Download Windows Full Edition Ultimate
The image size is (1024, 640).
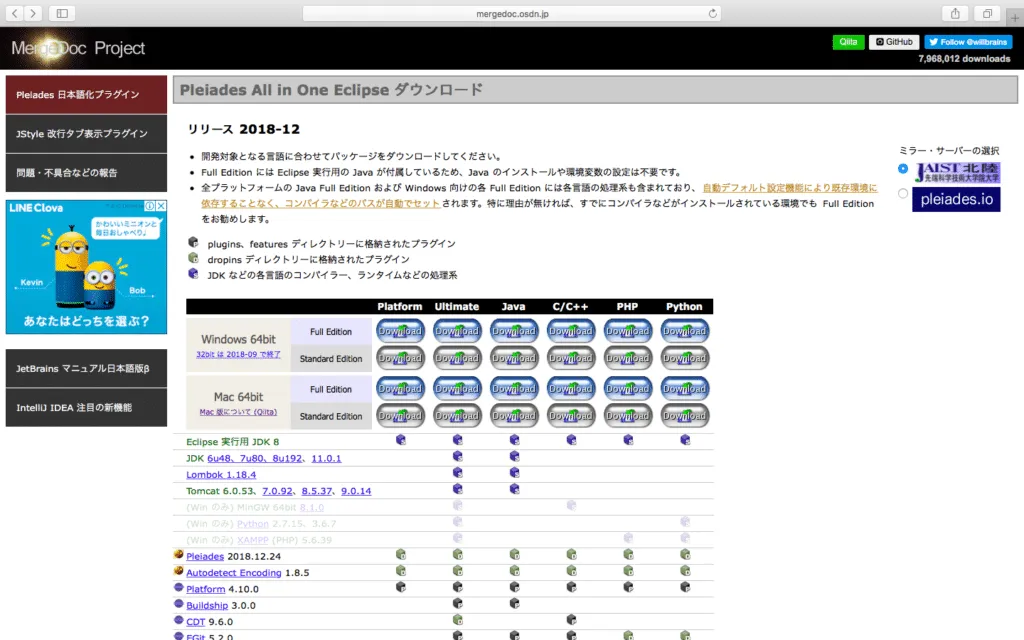tap(457, 331)
